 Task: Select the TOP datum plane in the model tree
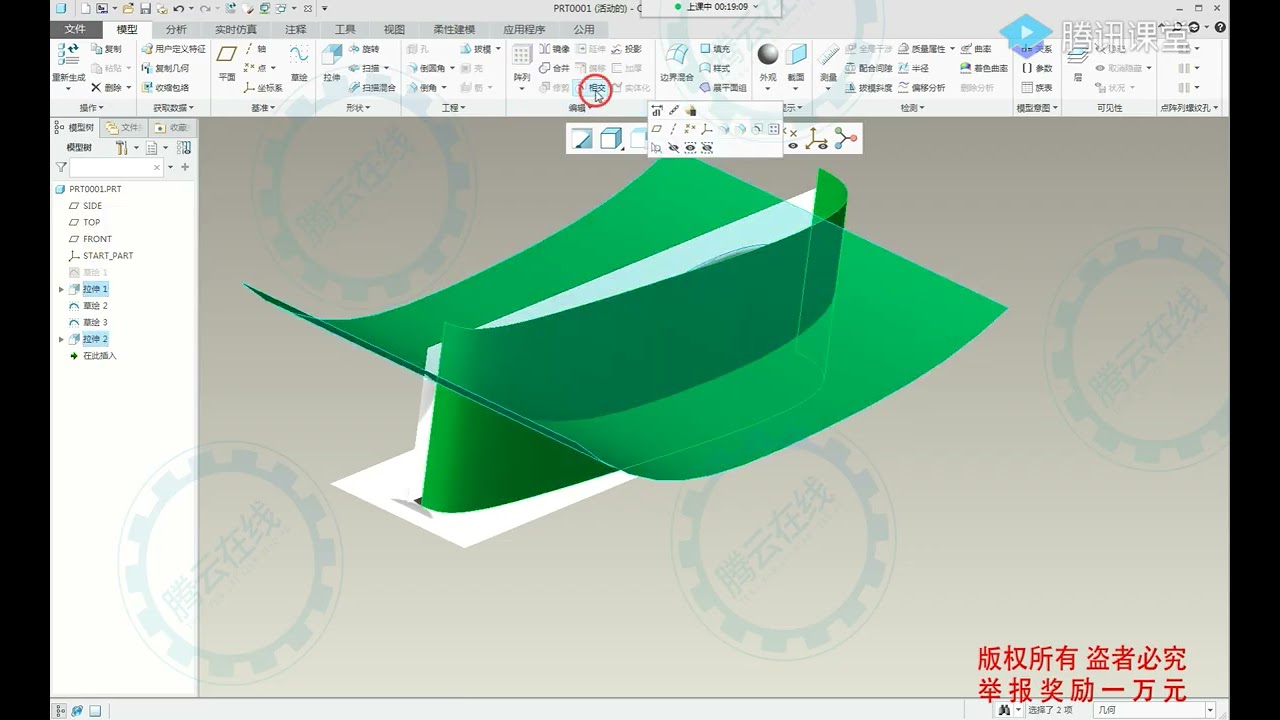pos(91,222)
